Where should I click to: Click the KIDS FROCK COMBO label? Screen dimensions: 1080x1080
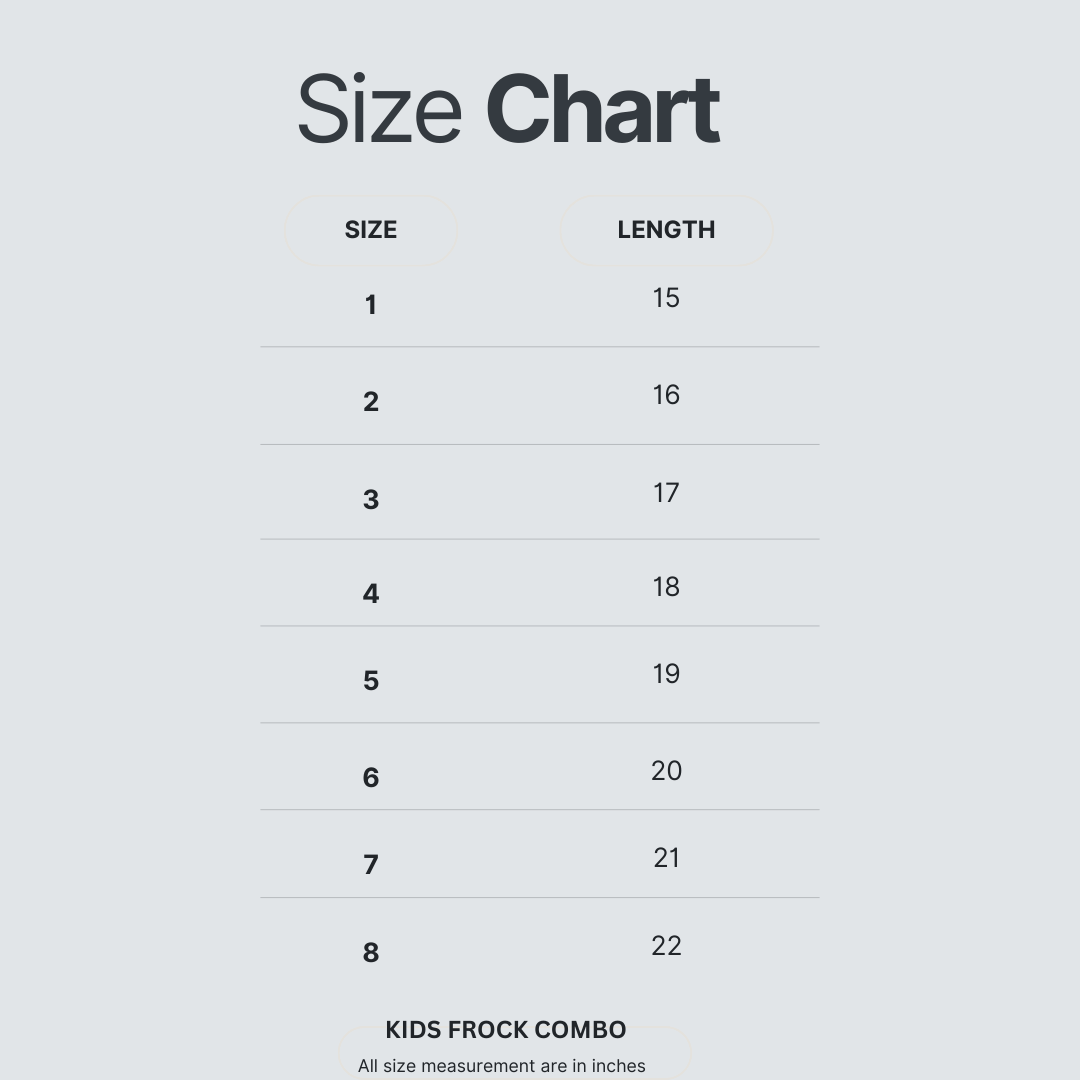(506, 1030)
